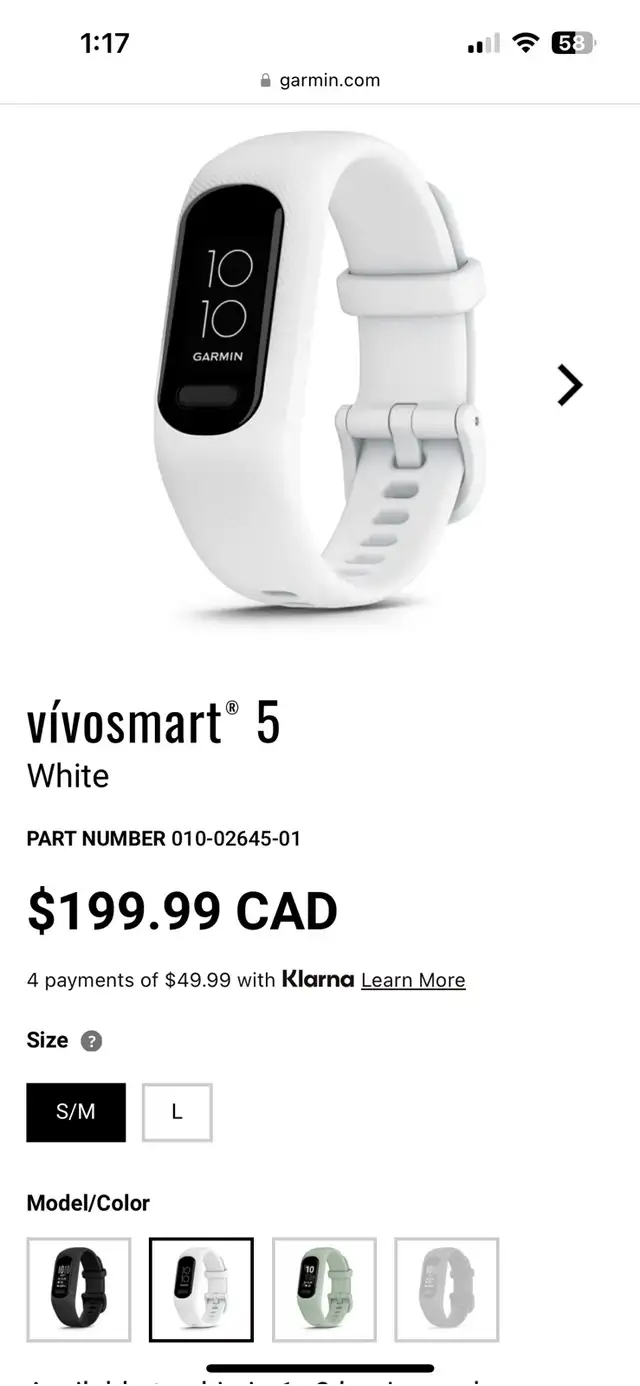Open the size help question mark icon

pyautogui.click(x=91, y=1041)
